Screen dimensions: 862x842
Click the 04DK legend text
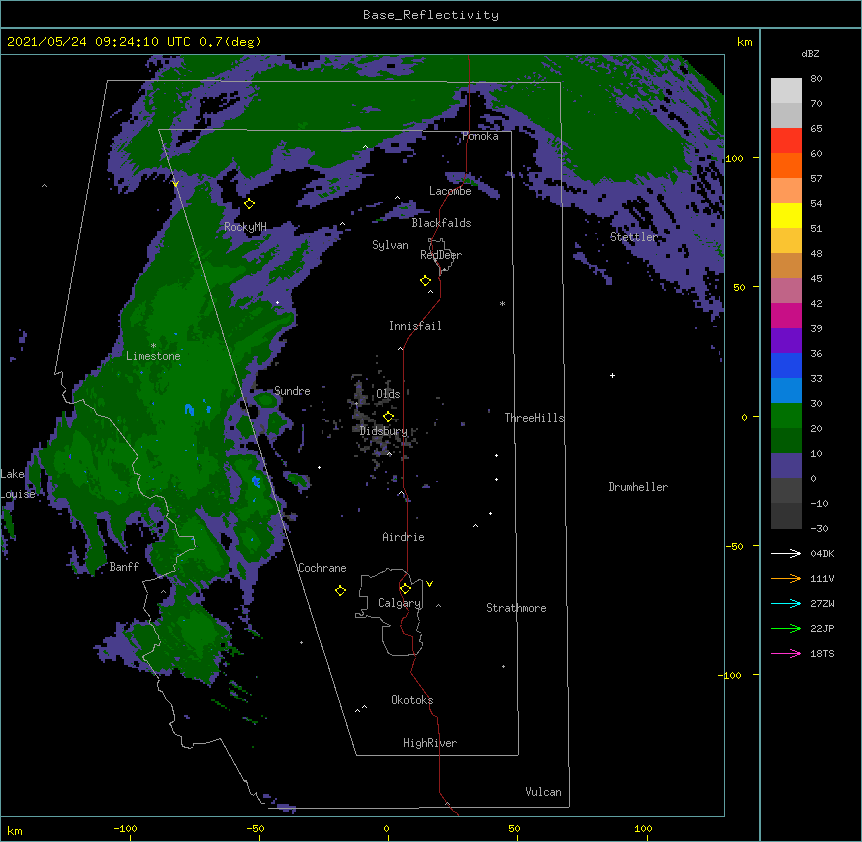[822, 553]
